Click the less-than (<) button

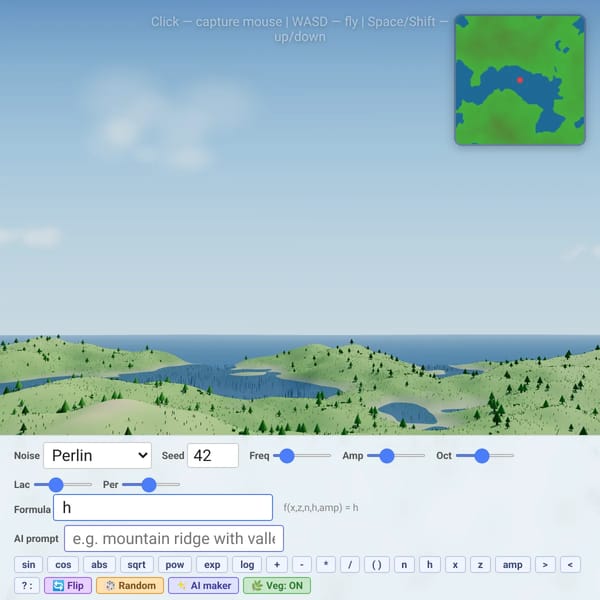(570, 564)
